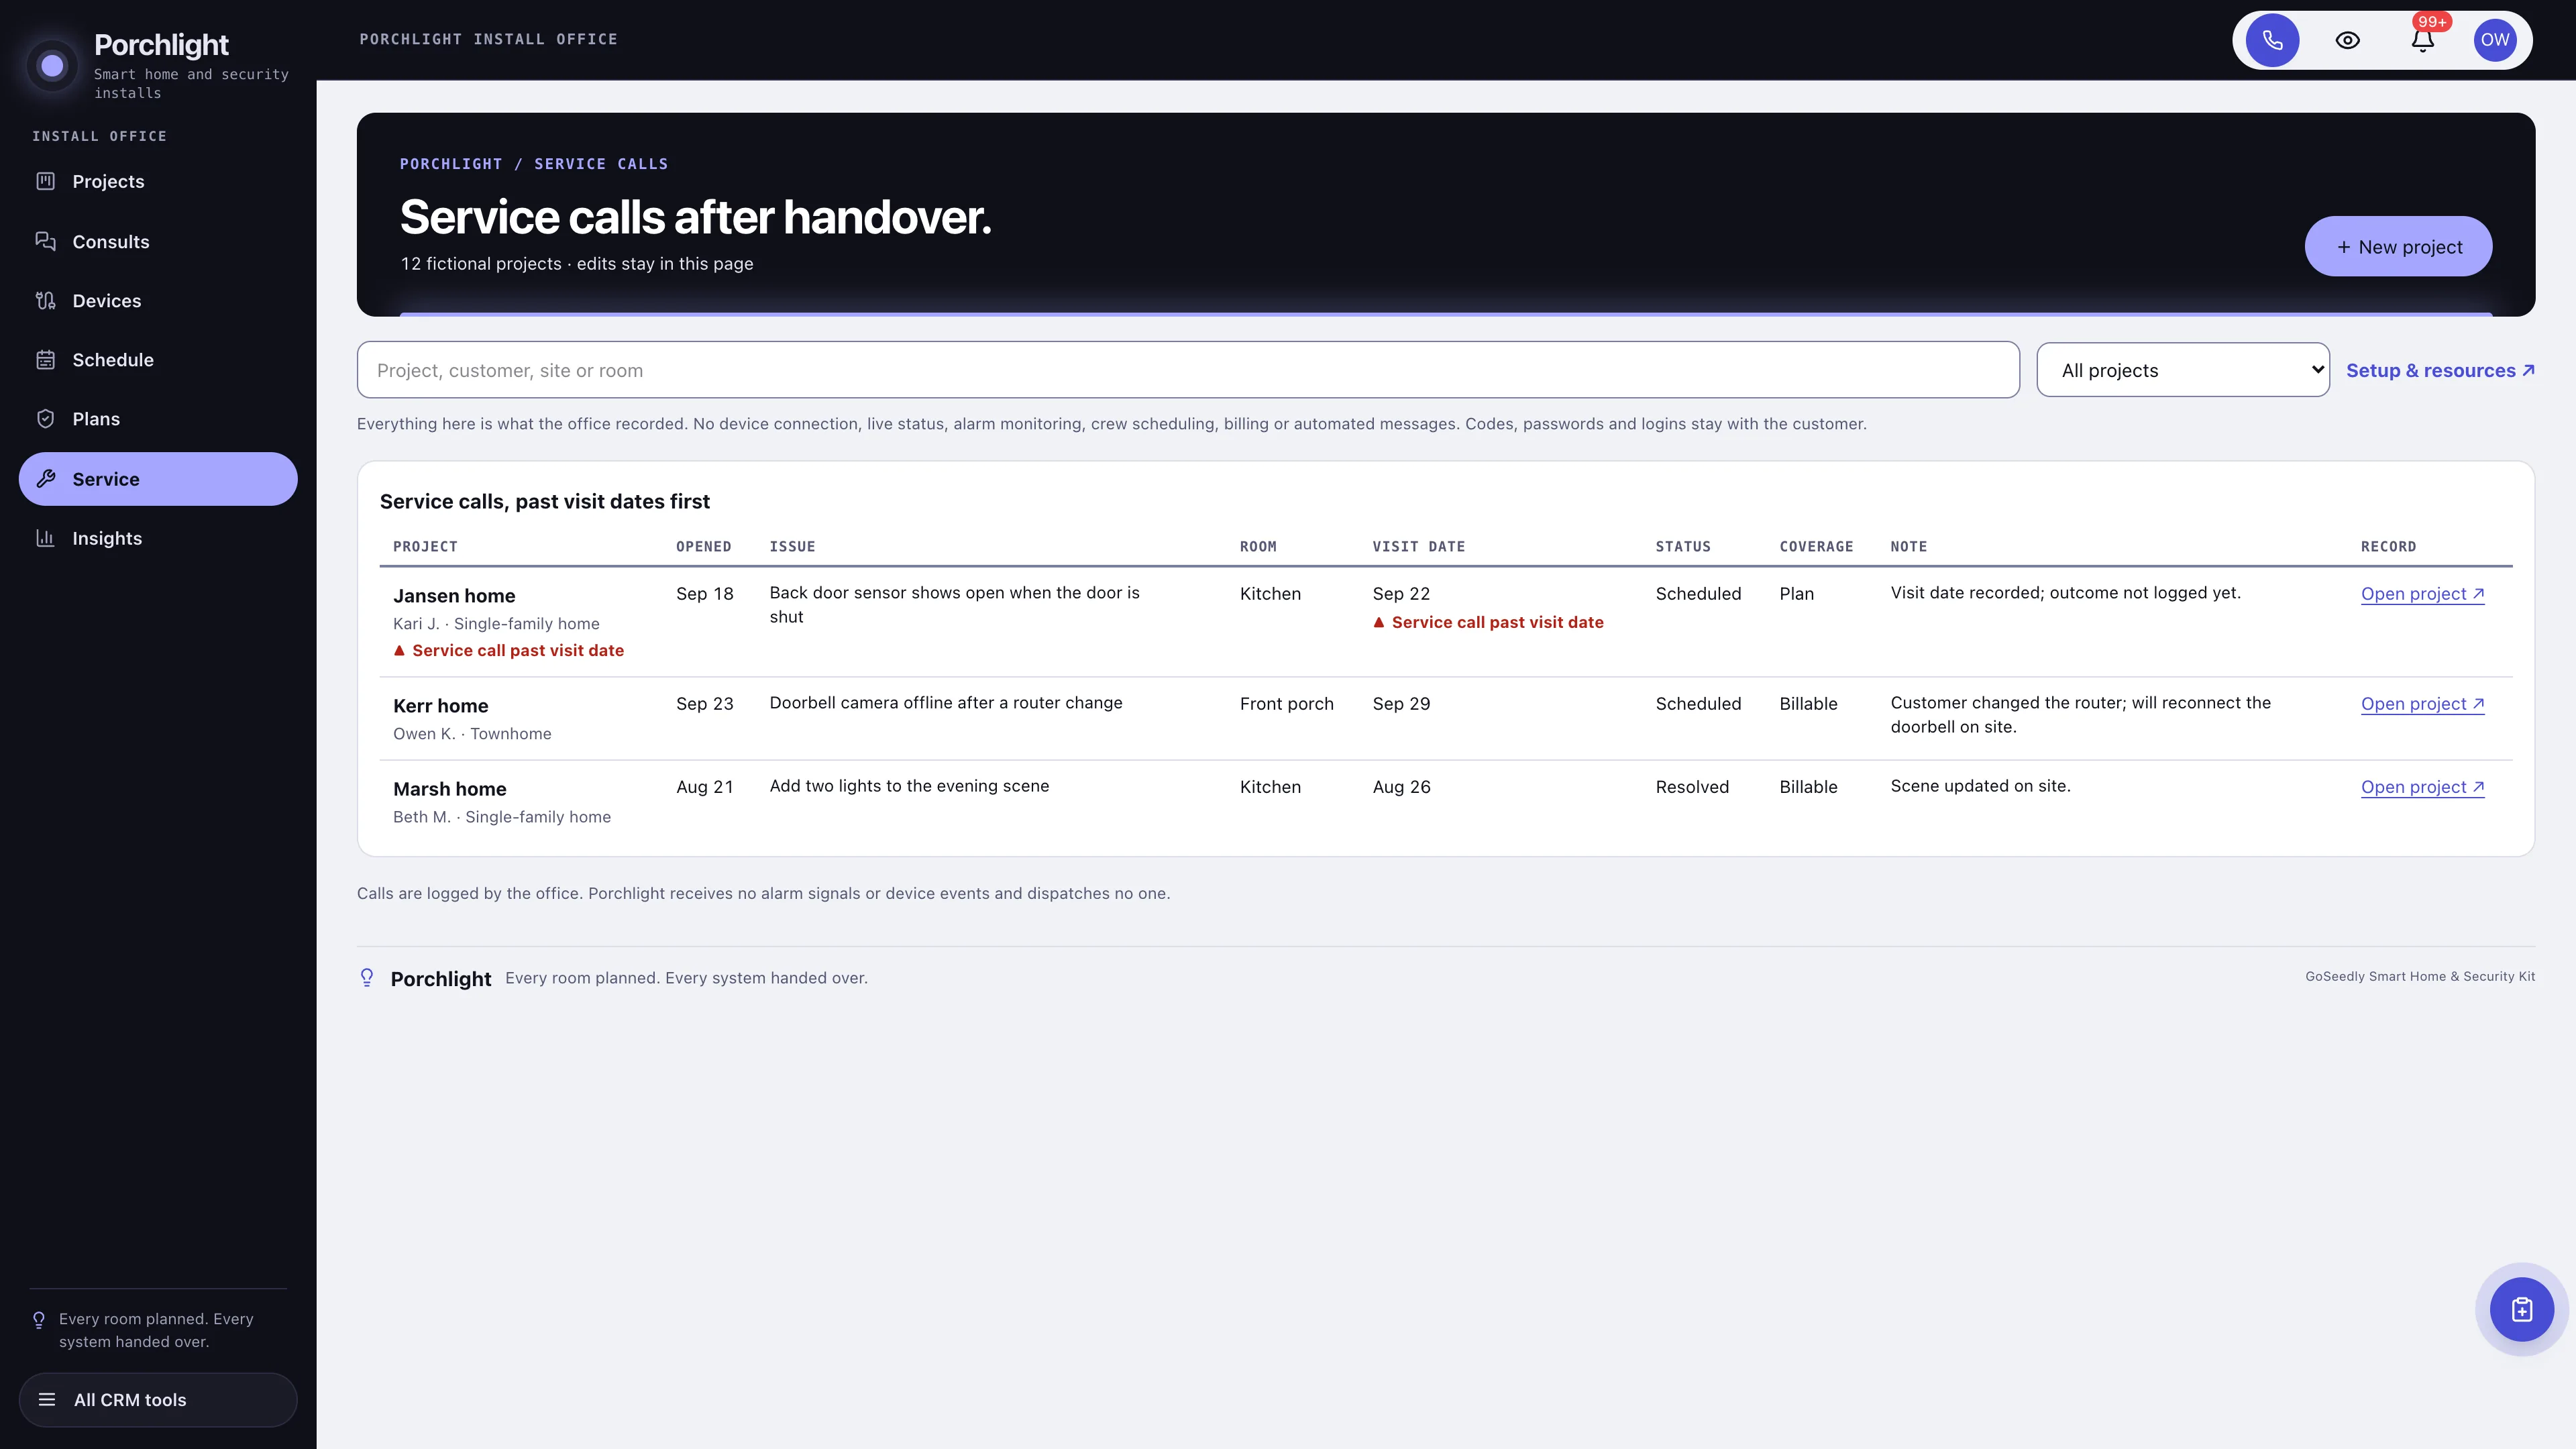This screenshot has height=1449, width=2576.
Task: Open the All projects dropdown
Action: [x=2183, y=370]
